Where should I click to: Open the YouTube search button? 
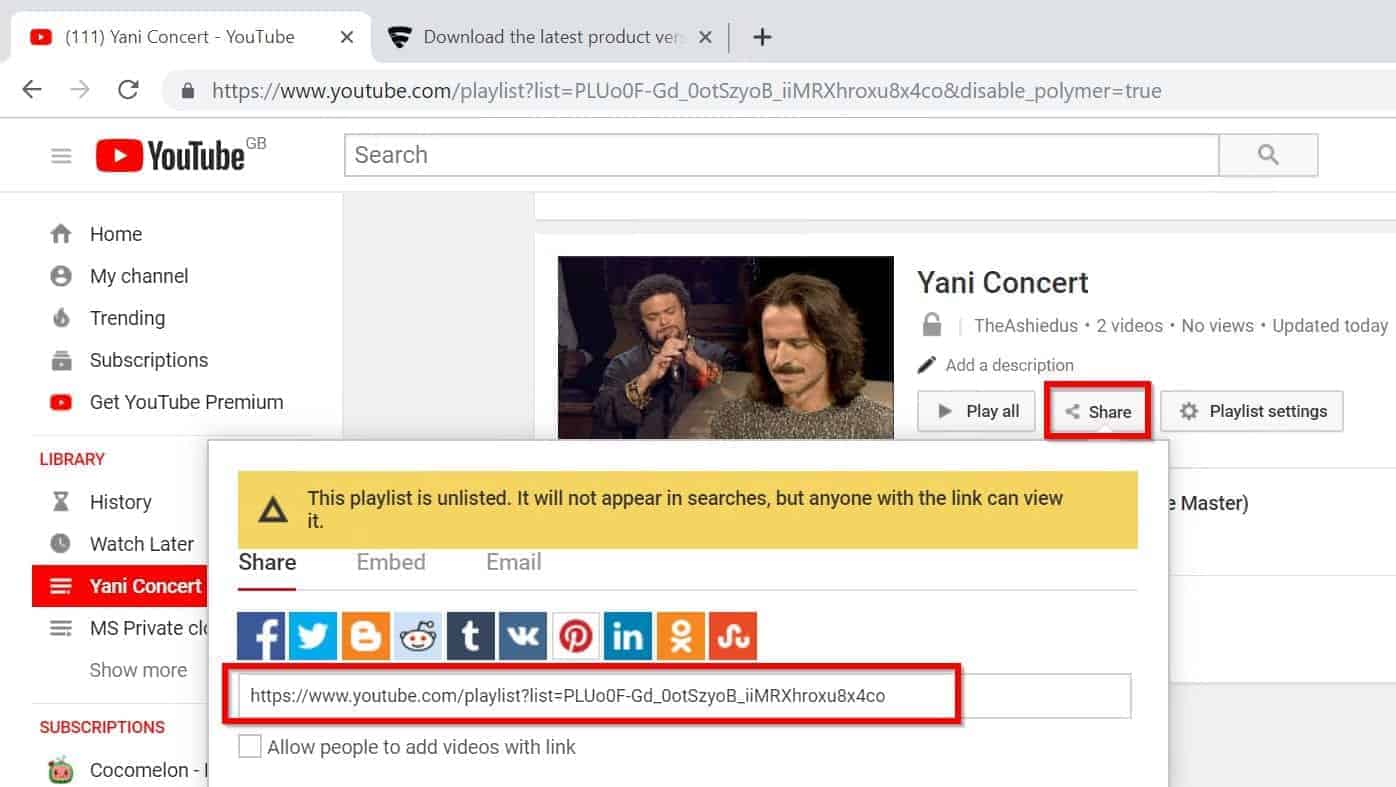[1267, 154]
